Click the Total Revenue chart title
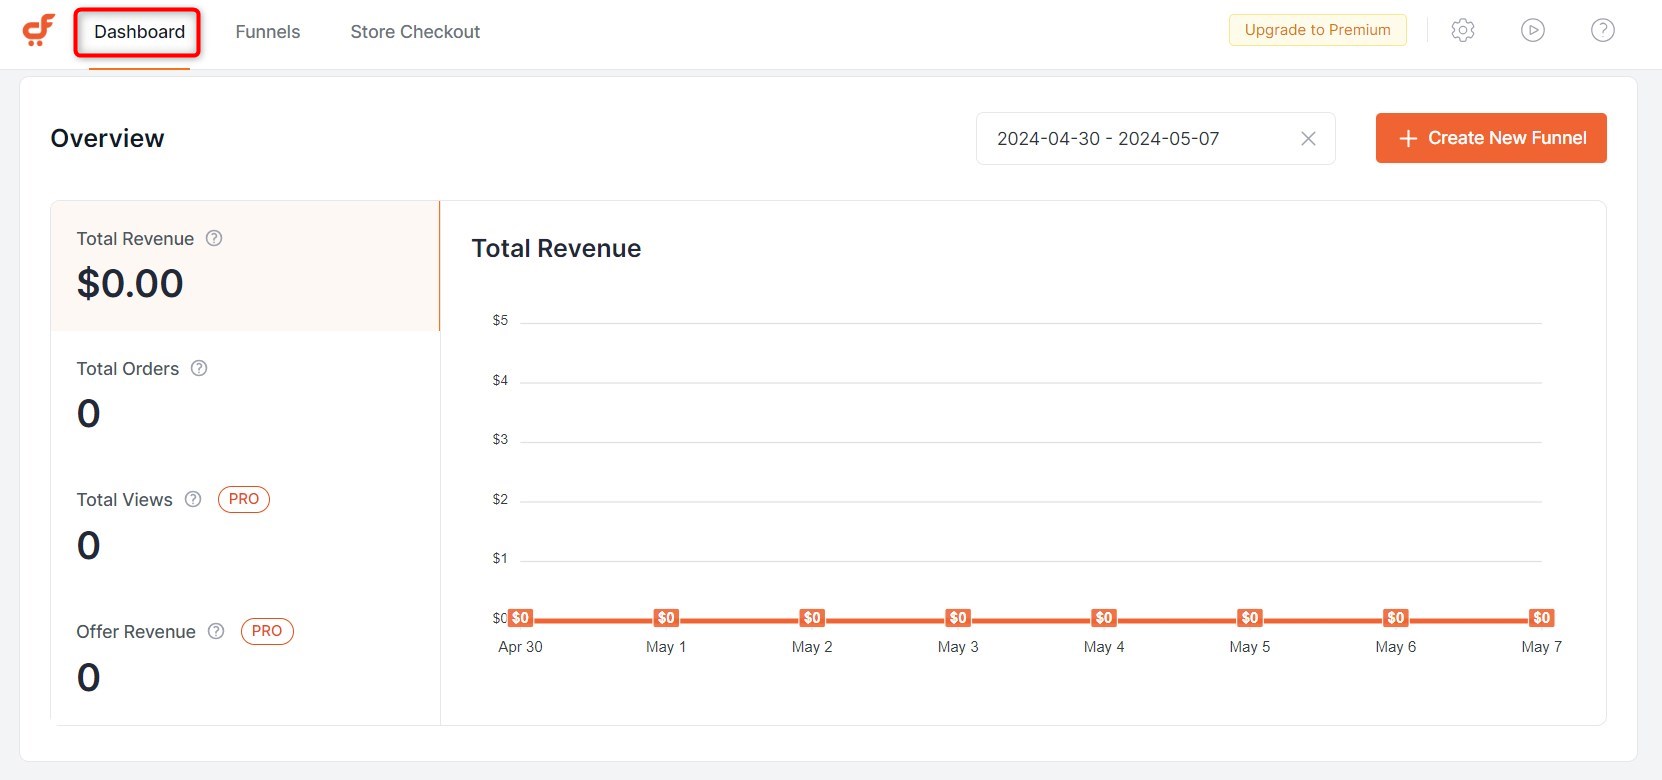Screen dimensions: 1662x780 point(556,248)
